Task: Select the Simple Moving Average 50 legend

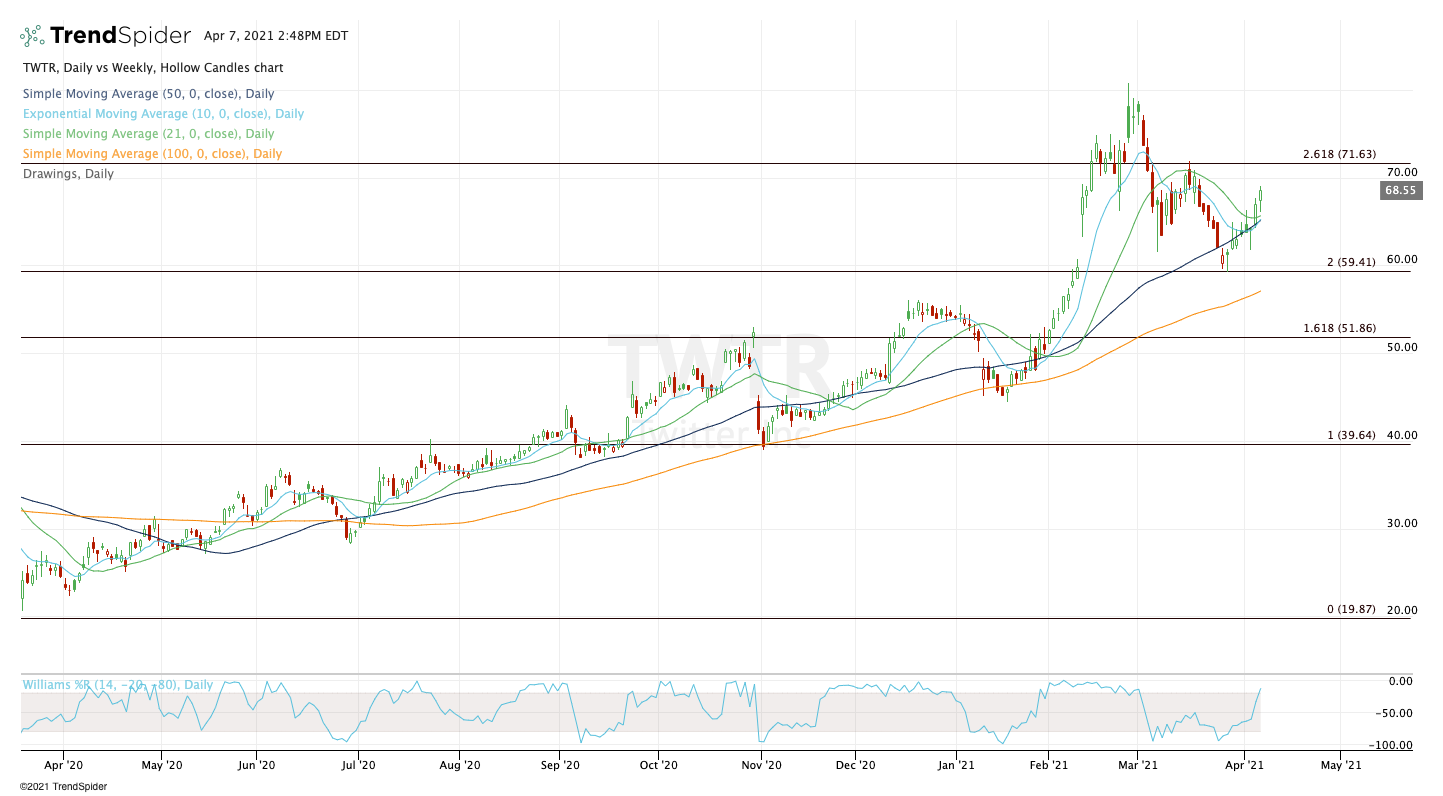Action: 148,94
